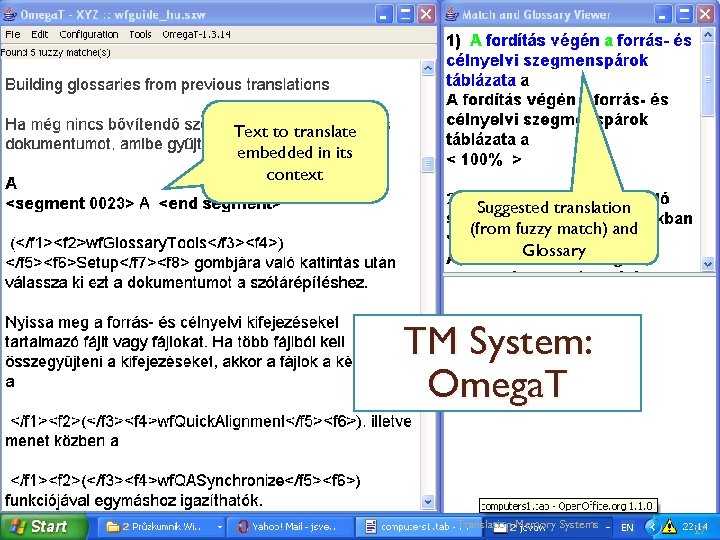Click scroll-down arrow in Match and Glossary Viewer
The width and height of the screenshot is (720, 540).
(x=708, y=264)
